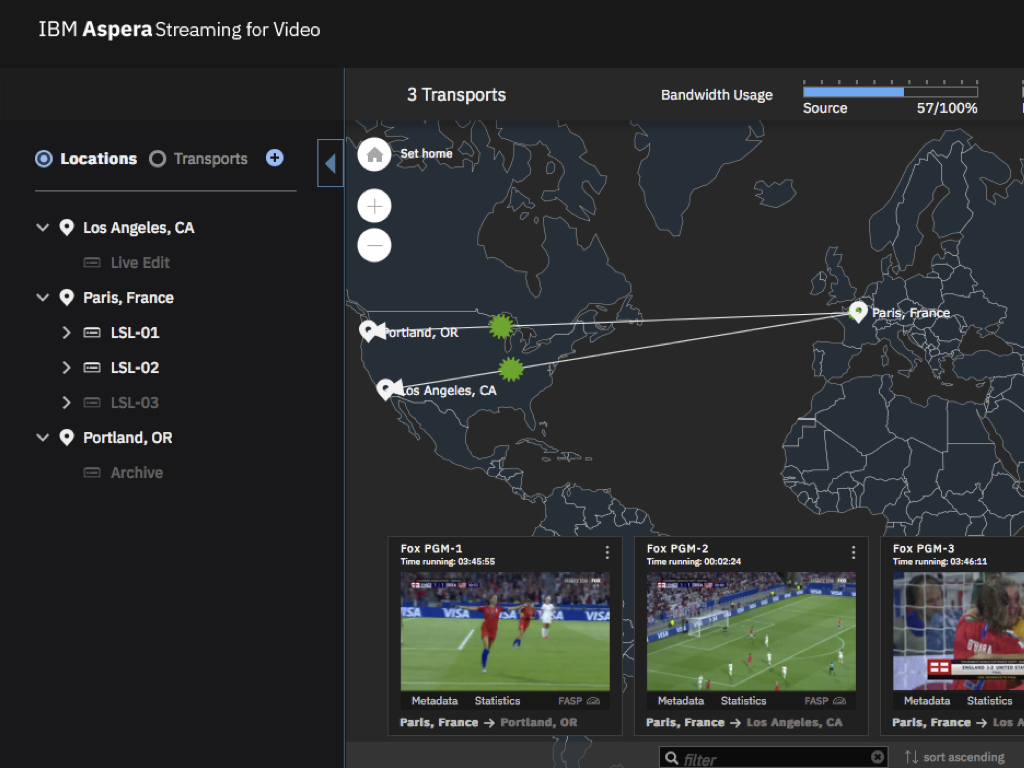Click the blue add plus icon

pos(274,158)
